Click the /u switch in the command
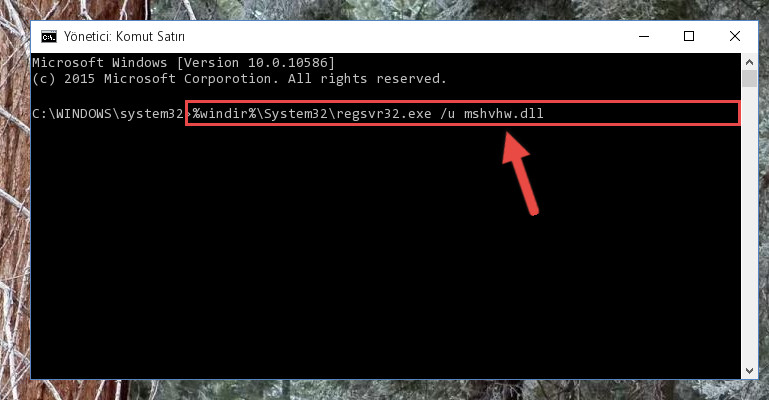The image size is (769, 400). (448, 114)
